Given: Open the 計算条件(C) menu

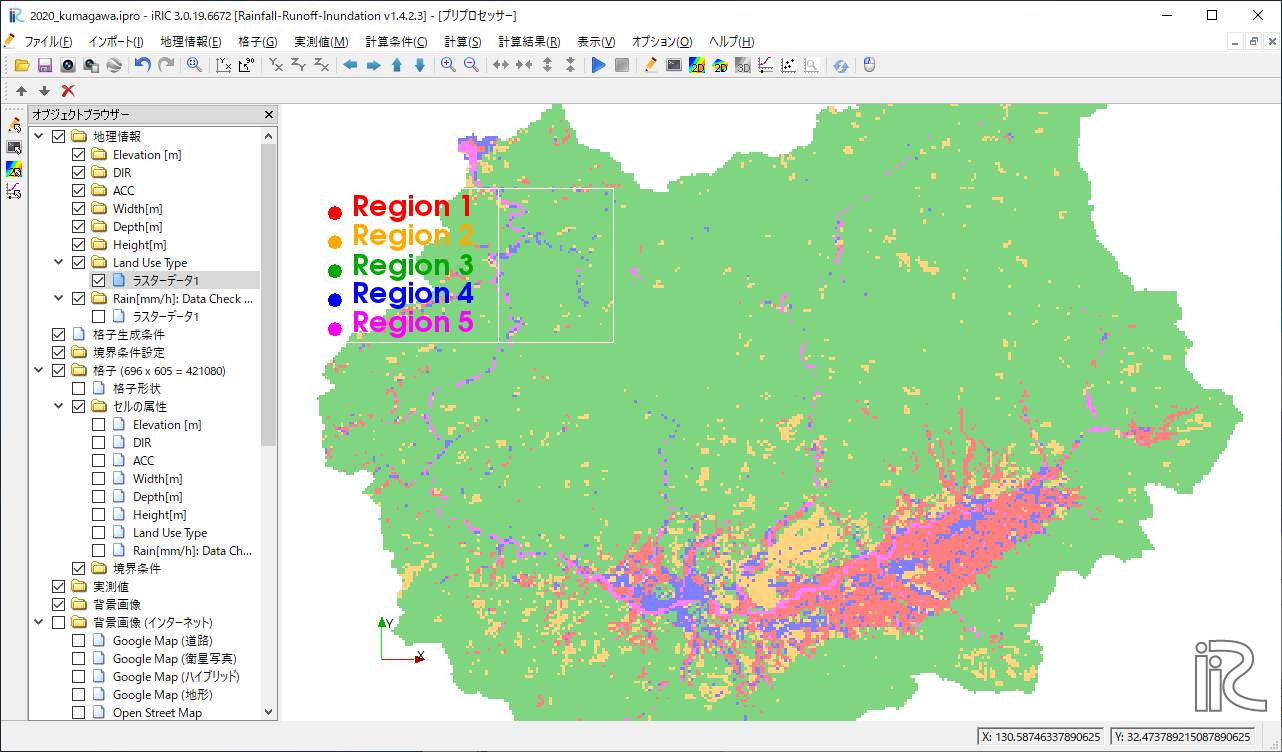Looking at the screenshot, I should pos(396,41).
